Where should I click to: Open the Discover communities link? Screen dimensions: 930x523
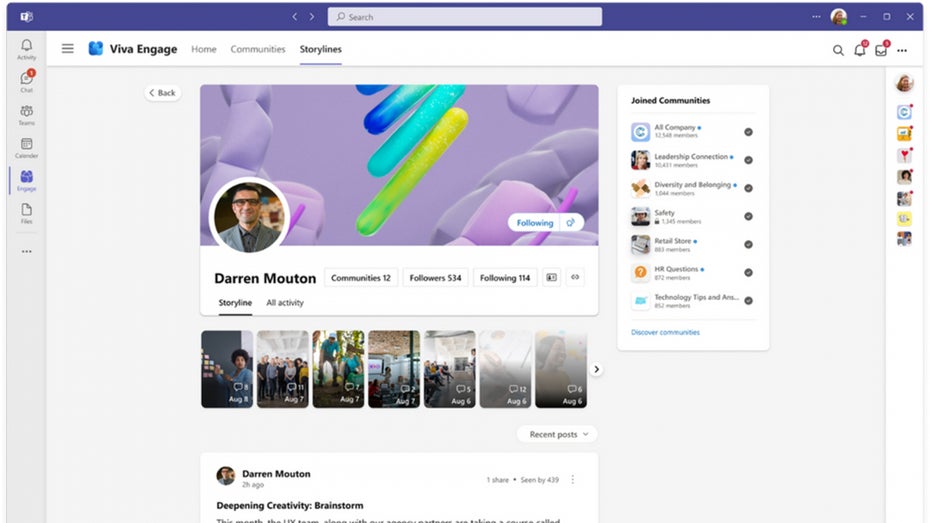pyautogui.click(x=665, y=332)
